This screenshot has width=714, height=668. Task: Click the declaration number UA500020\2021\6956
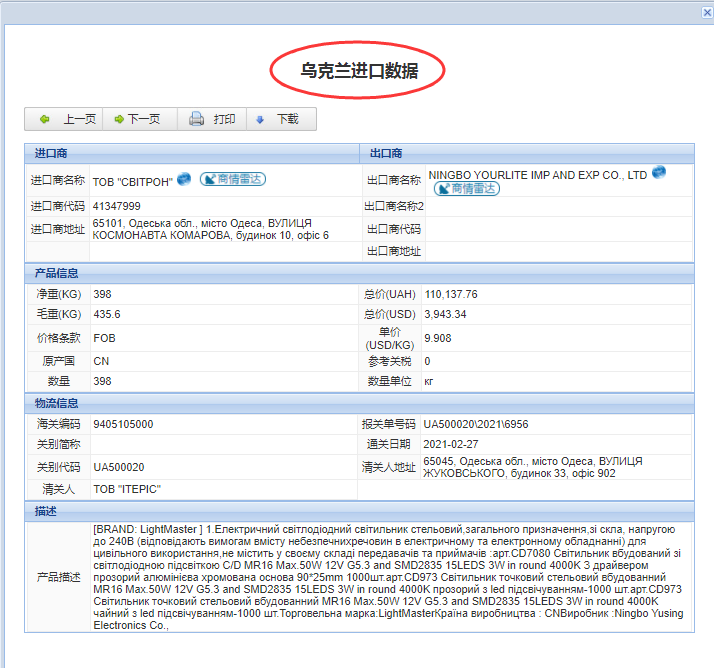click(475, 424)
